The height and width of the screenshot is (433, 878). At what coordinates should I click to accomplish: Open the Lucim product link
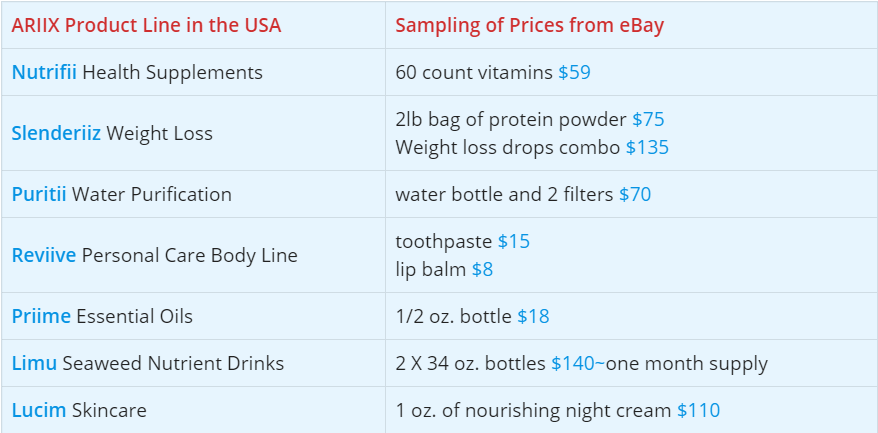(39, 411)
